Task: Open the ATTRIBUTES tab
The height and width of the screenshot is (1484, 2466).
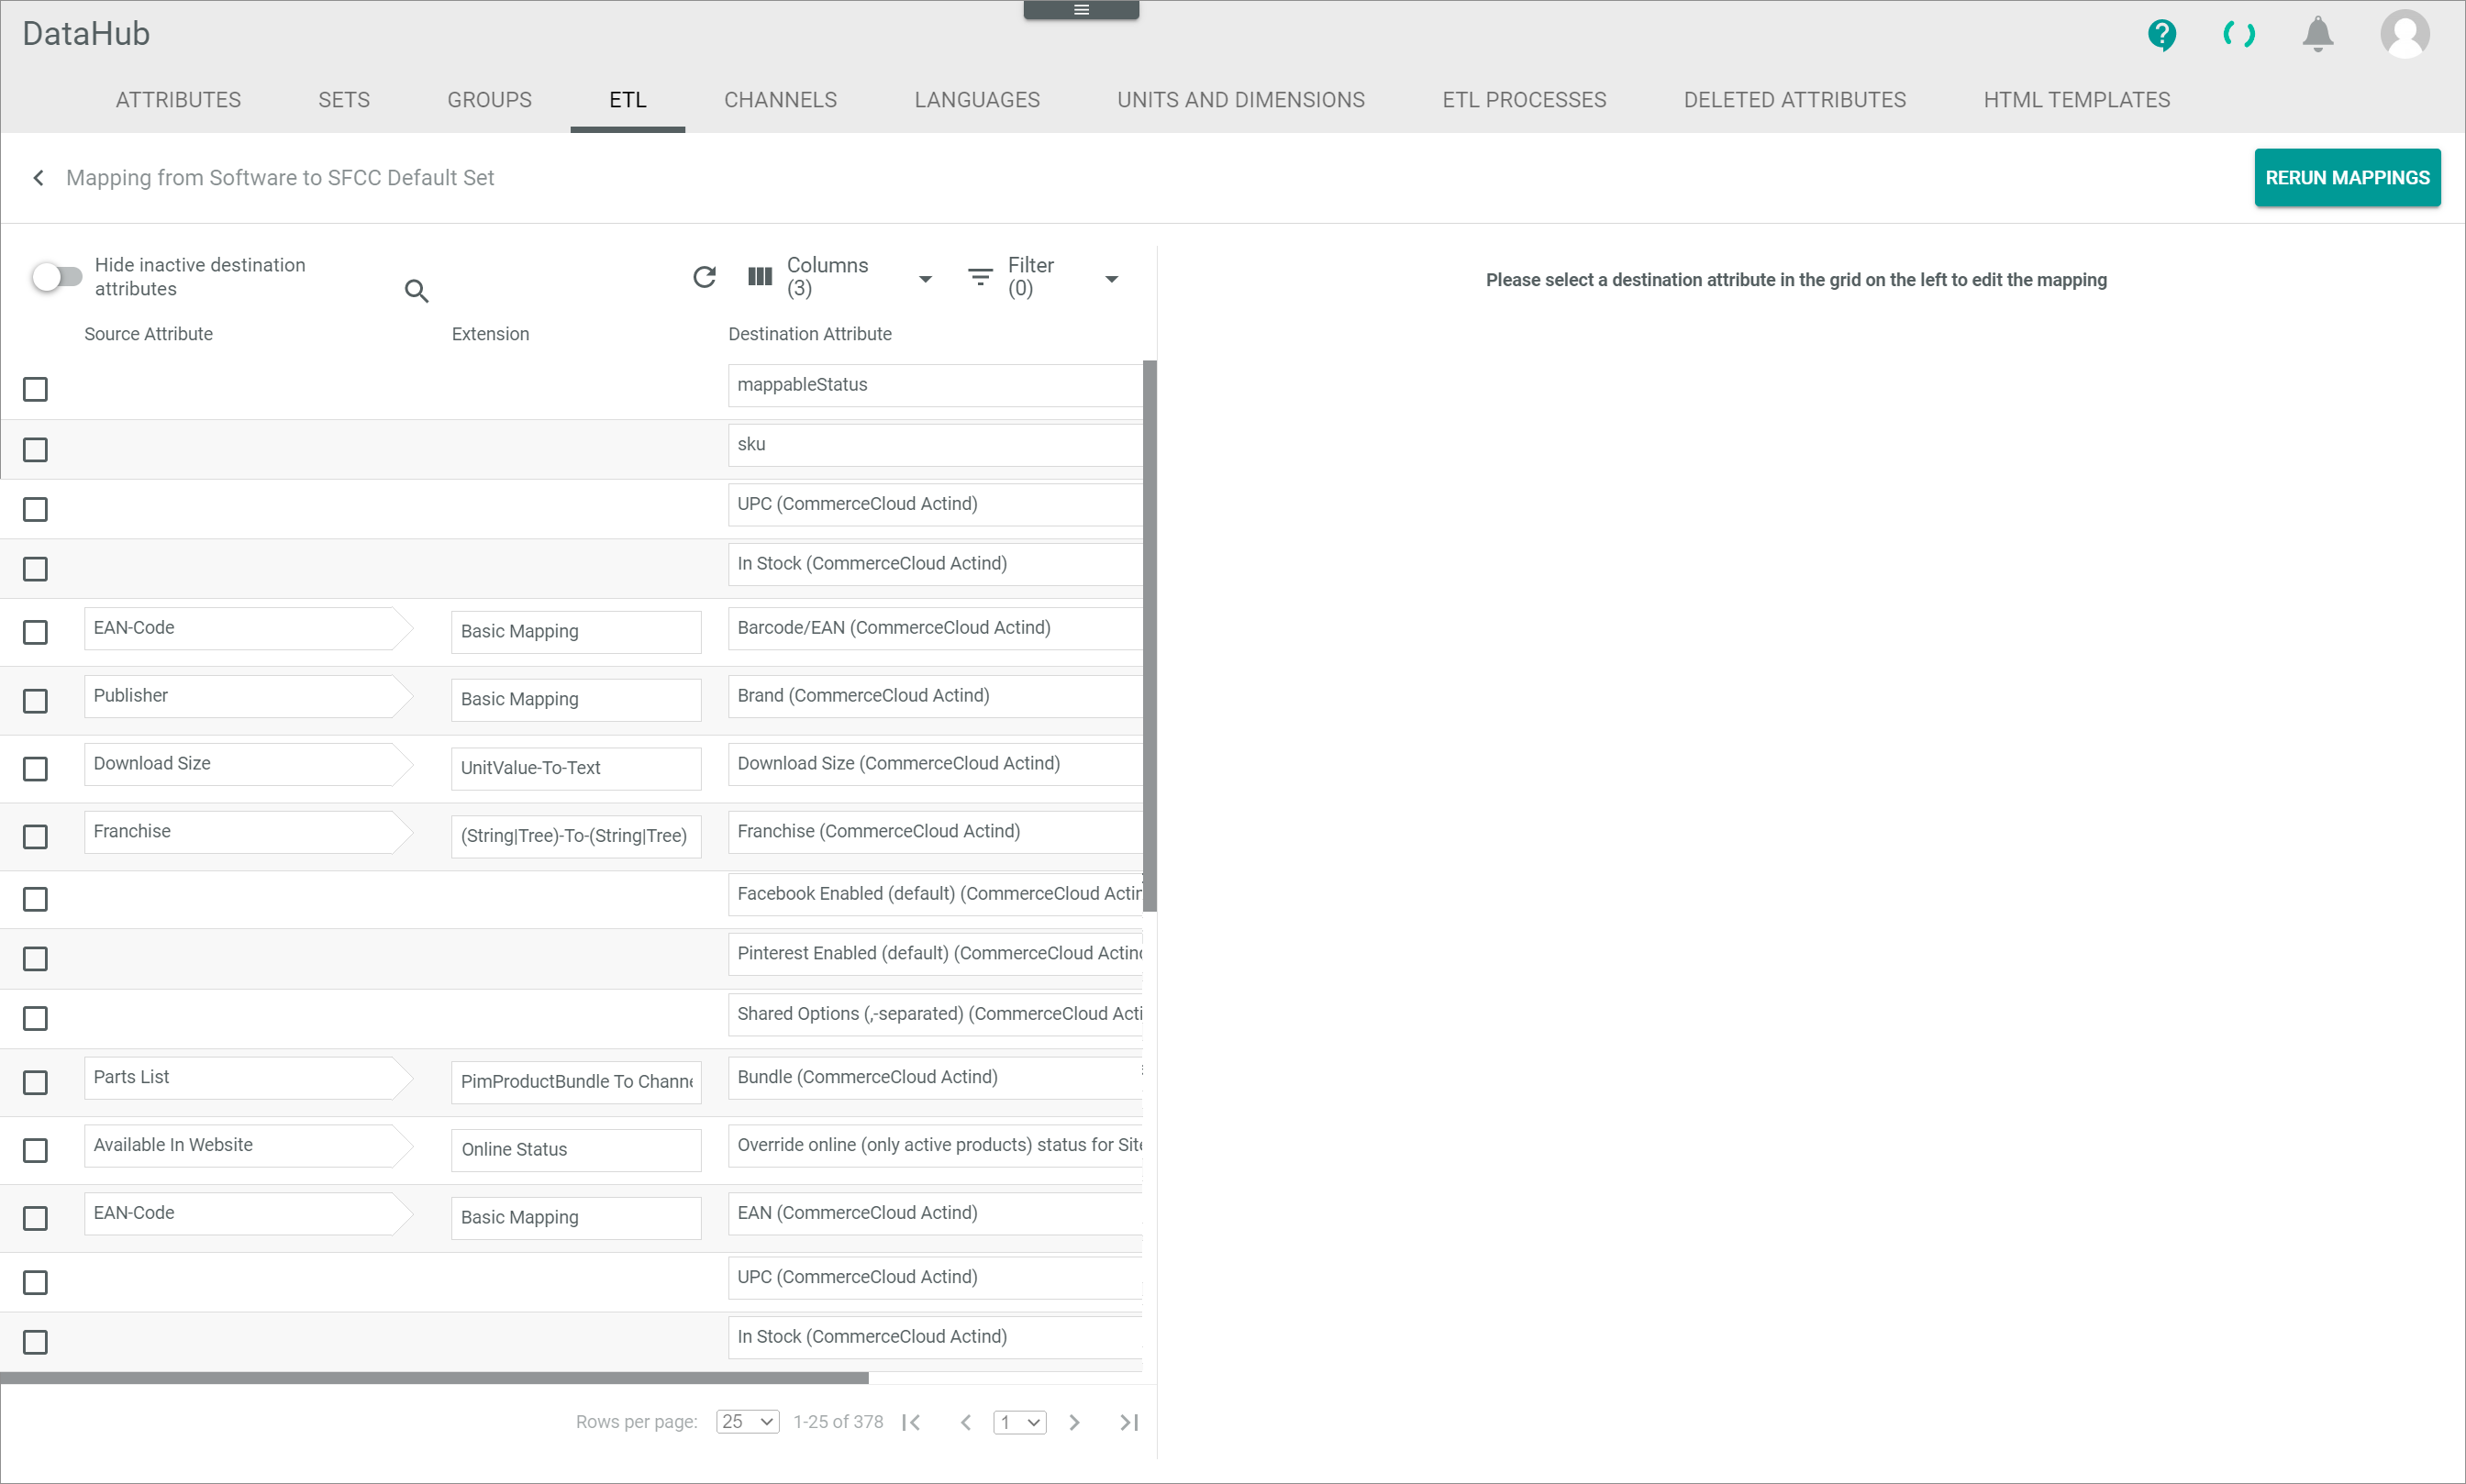Action: click(178, 100)
